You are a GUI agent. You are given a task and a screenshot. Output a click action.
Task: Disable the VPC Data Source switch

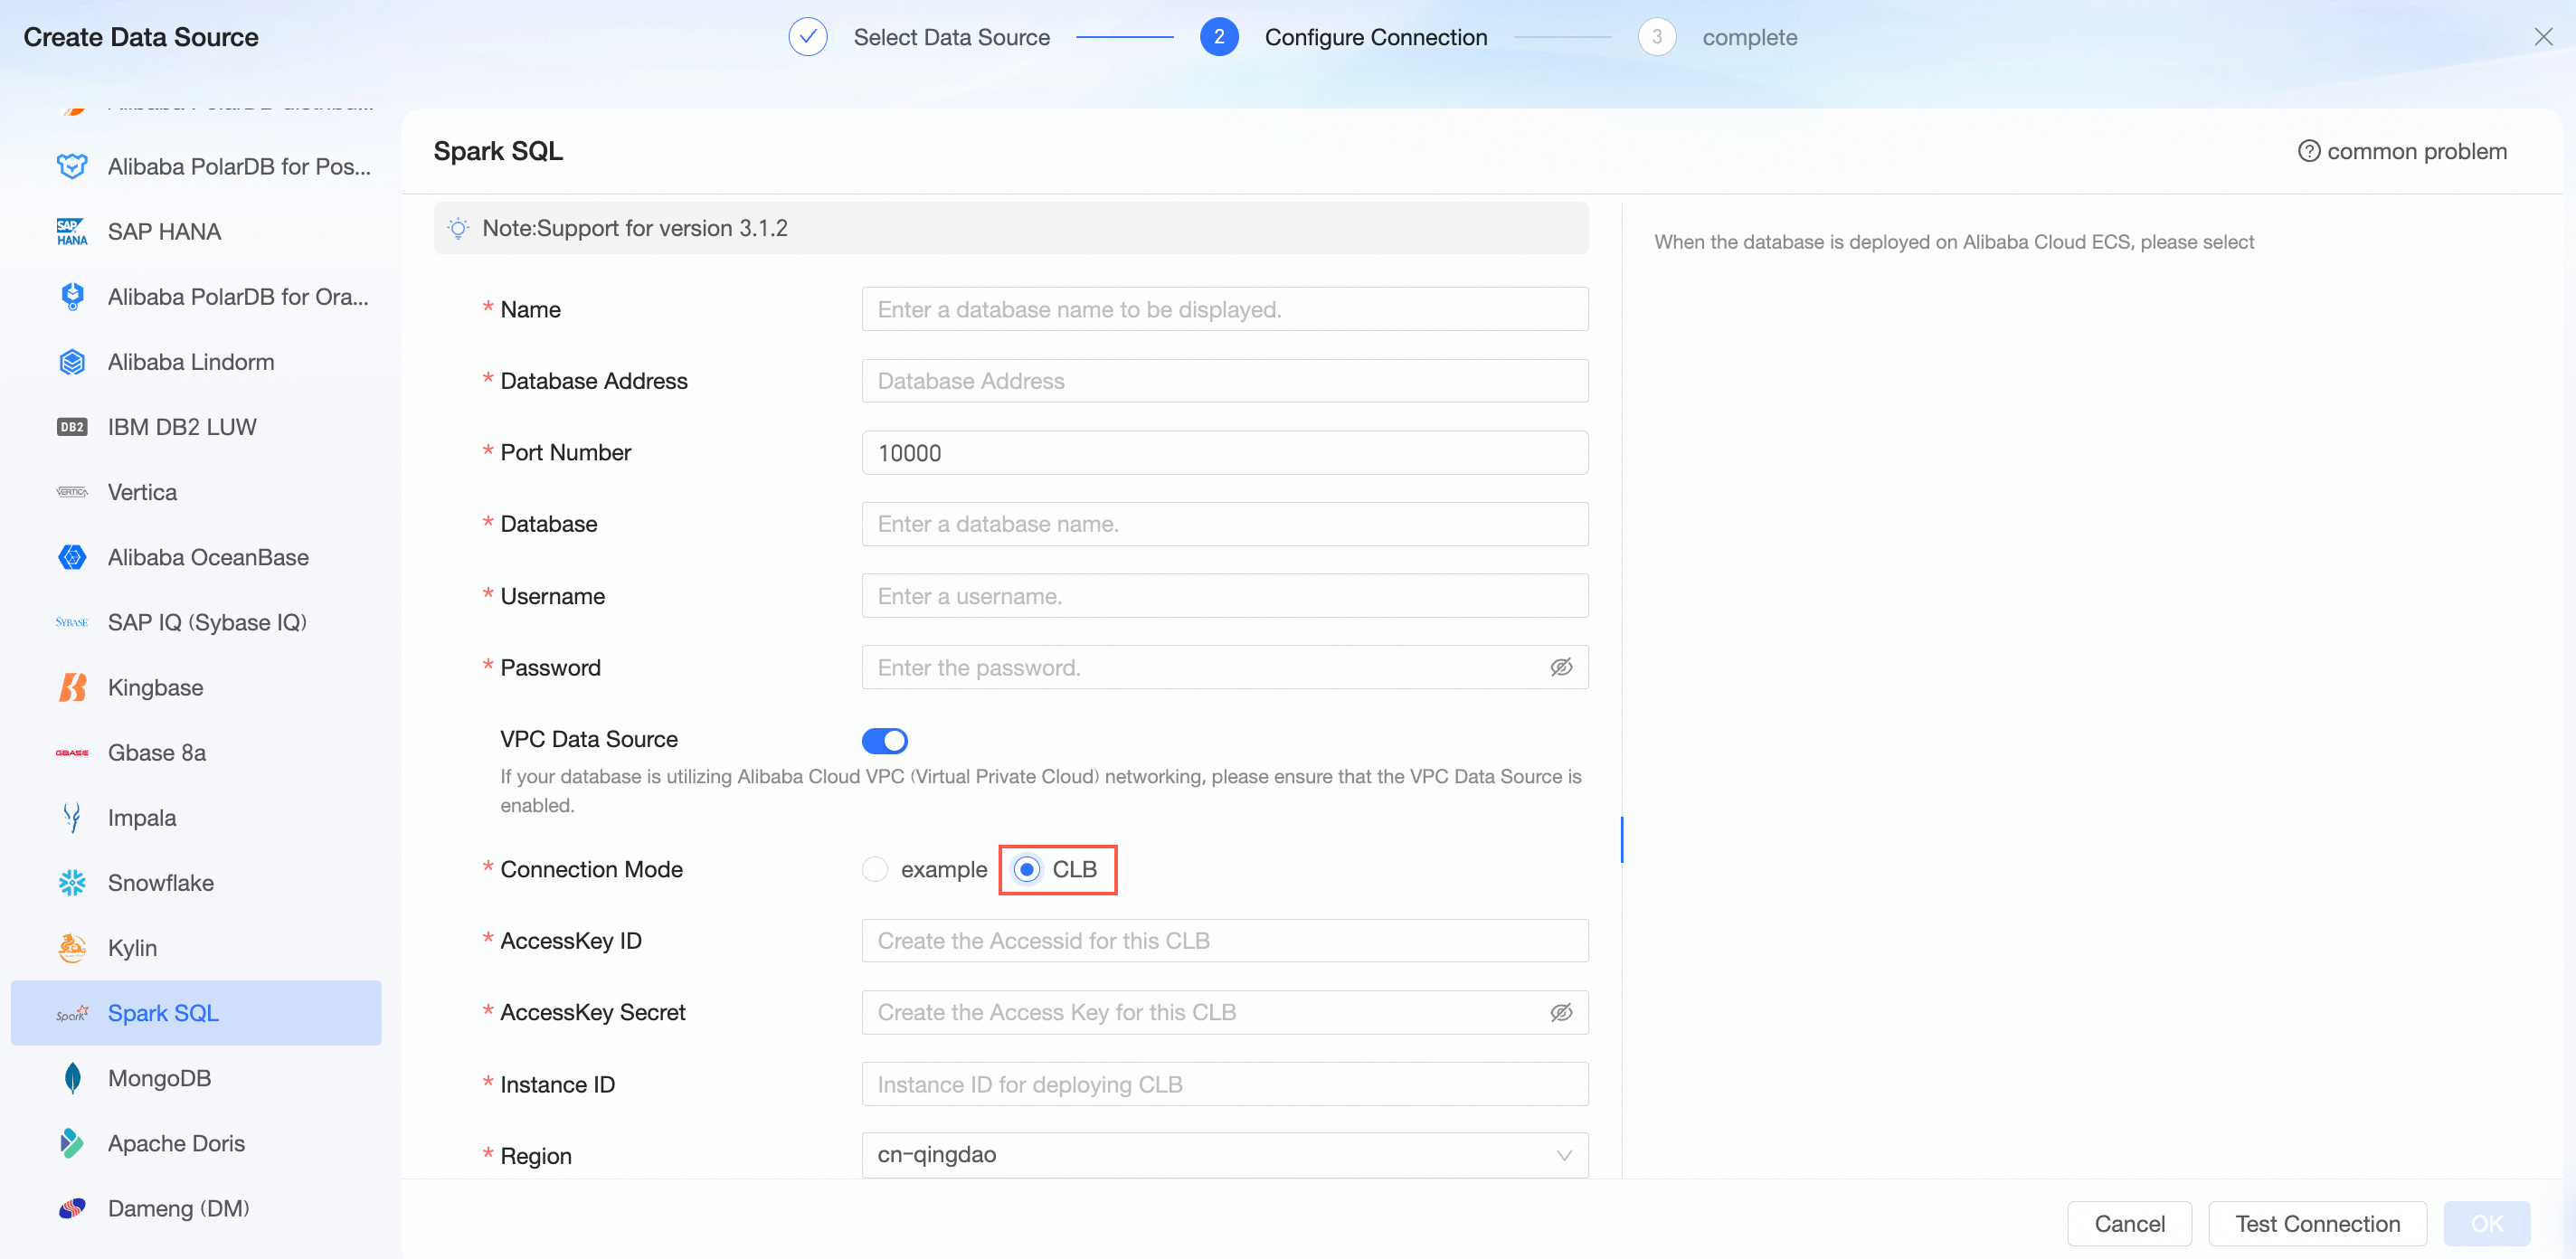(x=884, y=740)
